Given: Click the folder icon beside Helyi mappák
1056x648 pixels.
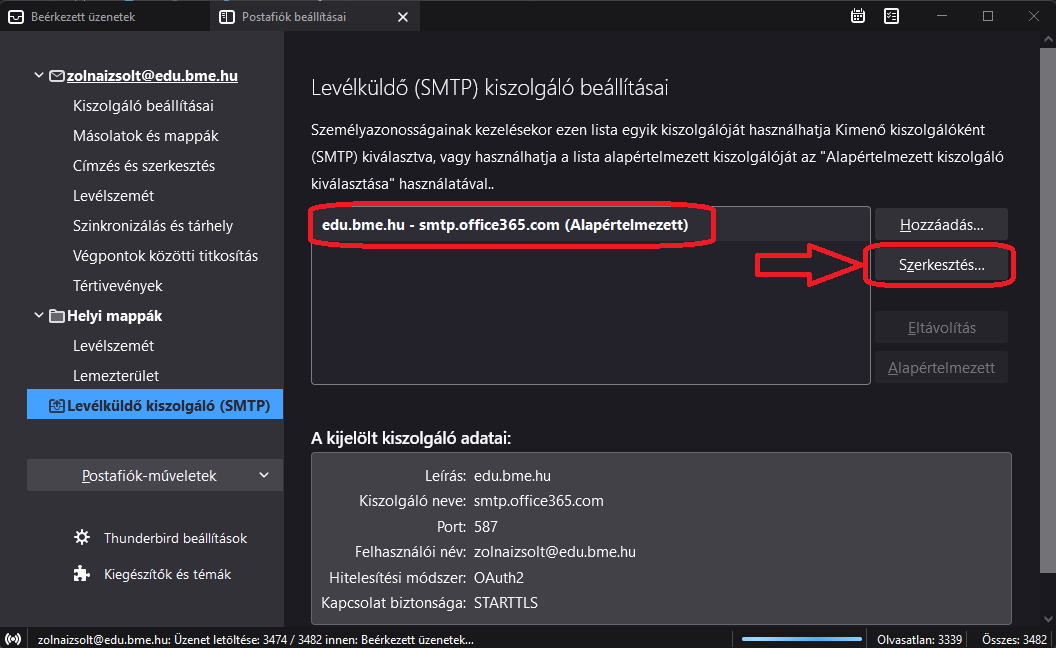Looking at the screenshot, I should [57, 316].
